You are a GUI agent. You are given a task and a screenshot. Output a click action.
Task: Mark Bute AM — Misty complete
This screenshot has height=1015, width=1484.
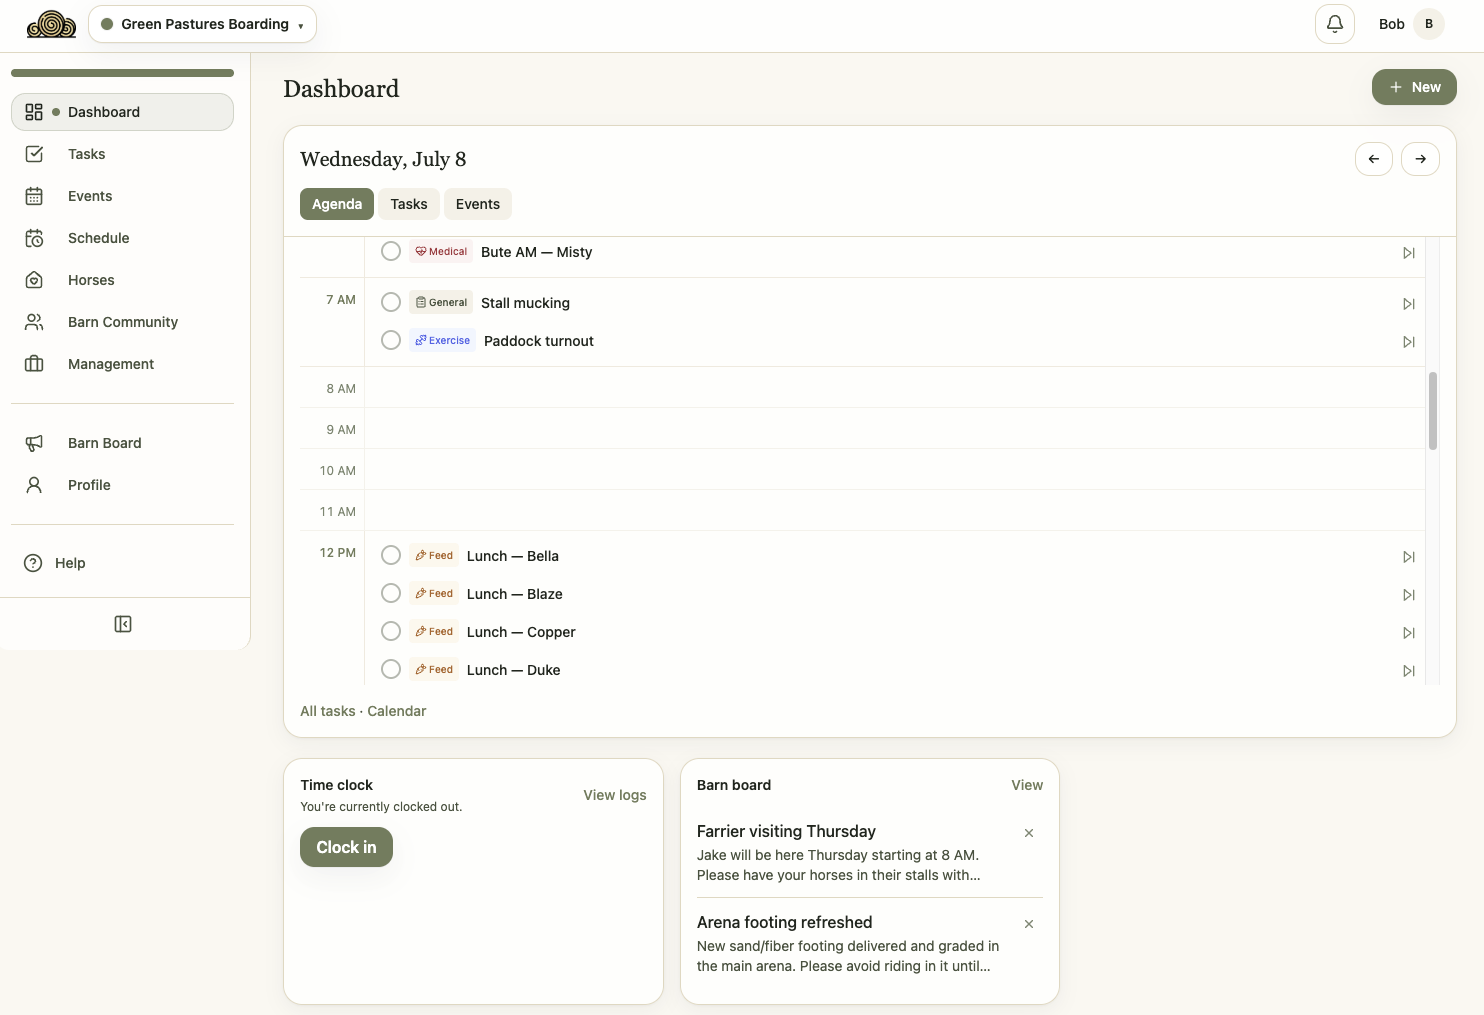pyautogui.click(x=391, y=252)
